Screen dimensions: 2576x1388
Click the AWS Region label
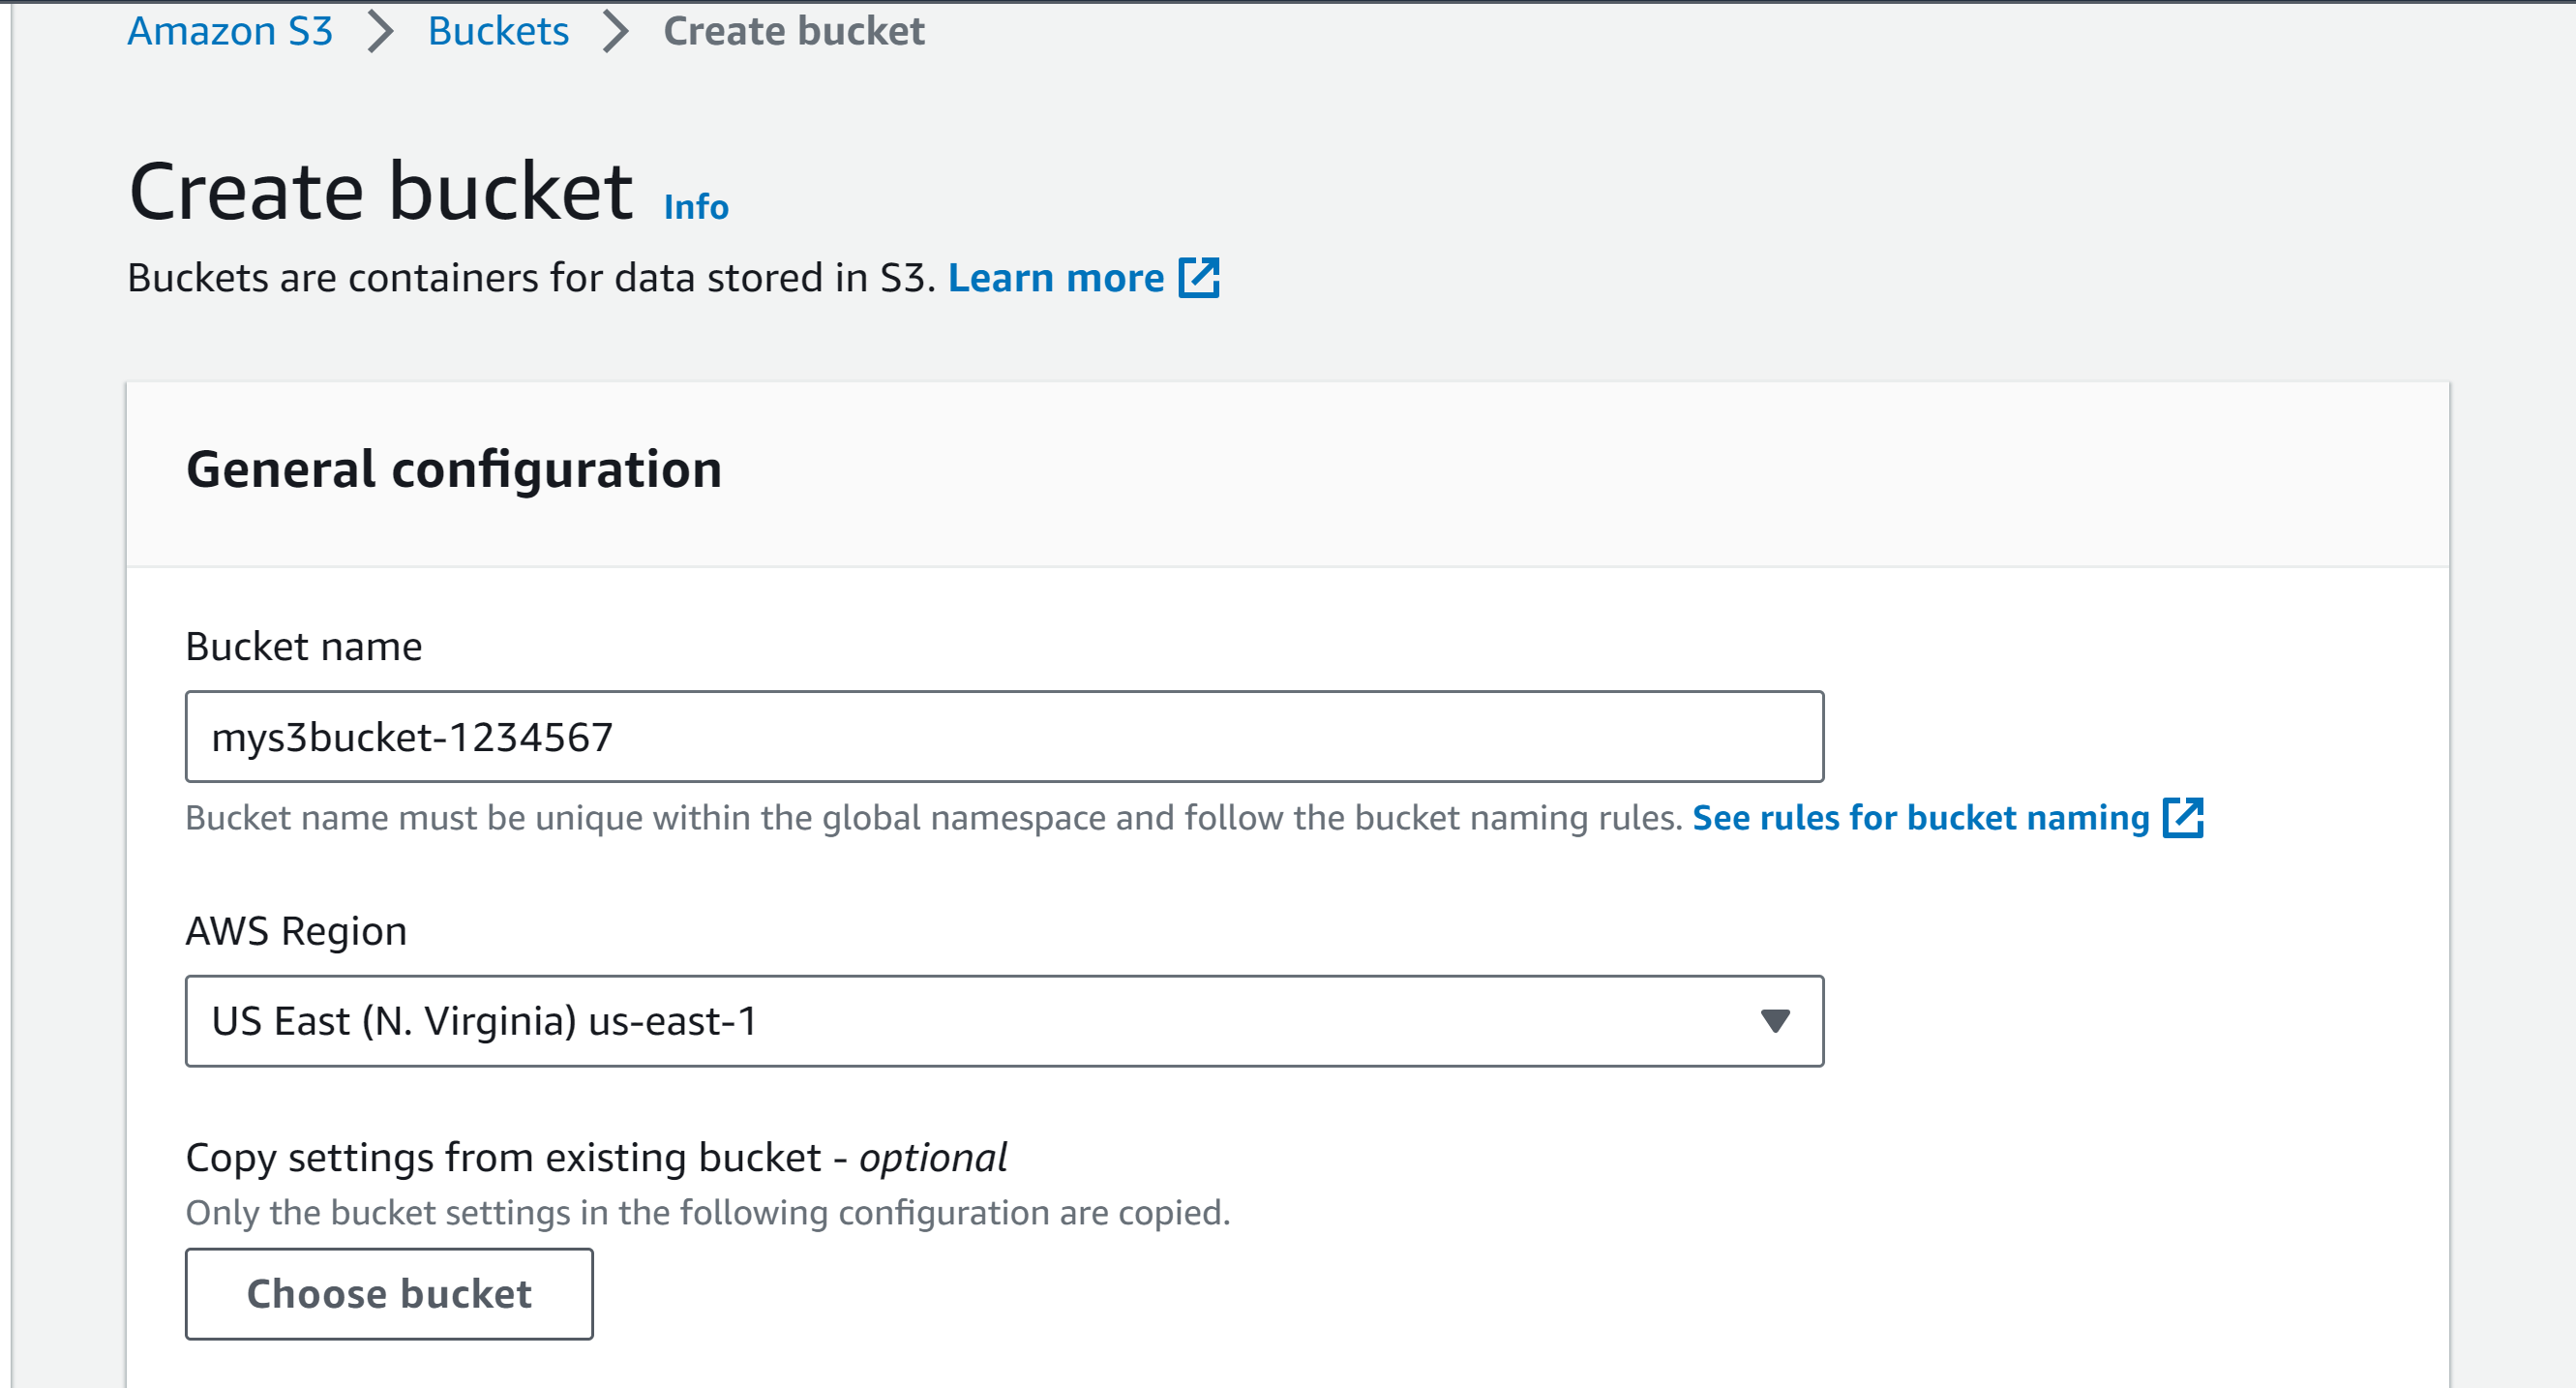(296, 931)
